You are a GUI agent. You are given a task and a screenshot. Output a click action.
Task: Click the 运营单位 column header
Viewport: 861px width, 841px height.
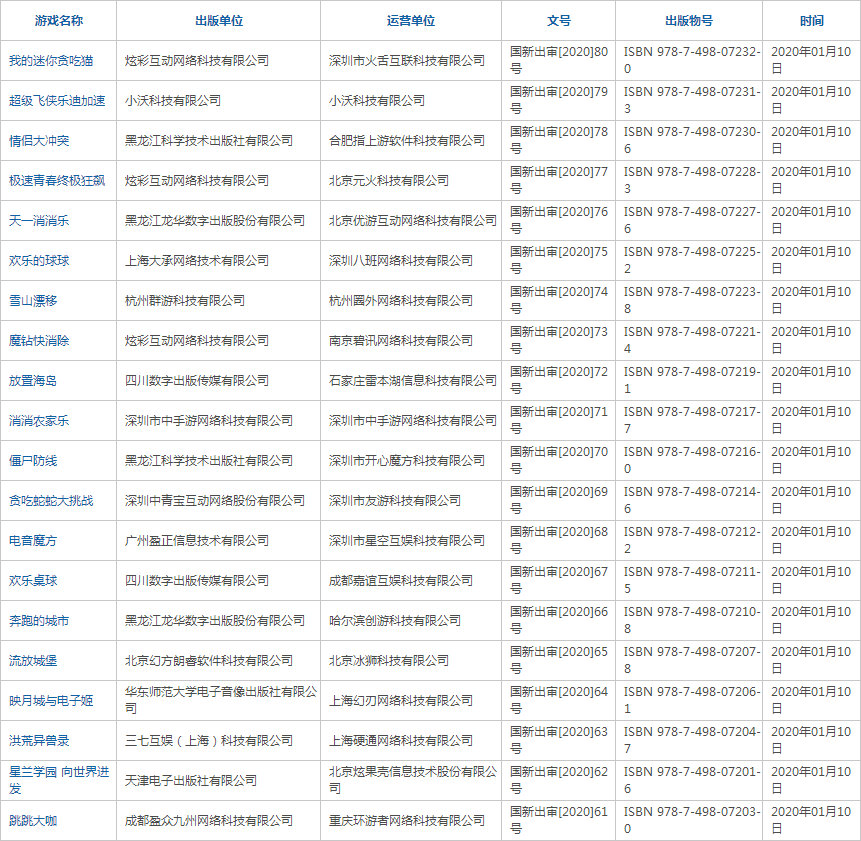pyautogui.click(x=411, y=21)
